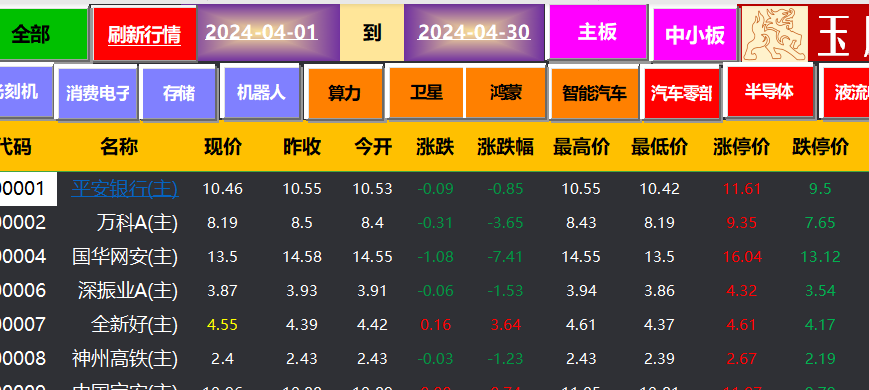Choose the 智能汽车 sector button
The image size is (869, 390).
click(x=595, y=93)
